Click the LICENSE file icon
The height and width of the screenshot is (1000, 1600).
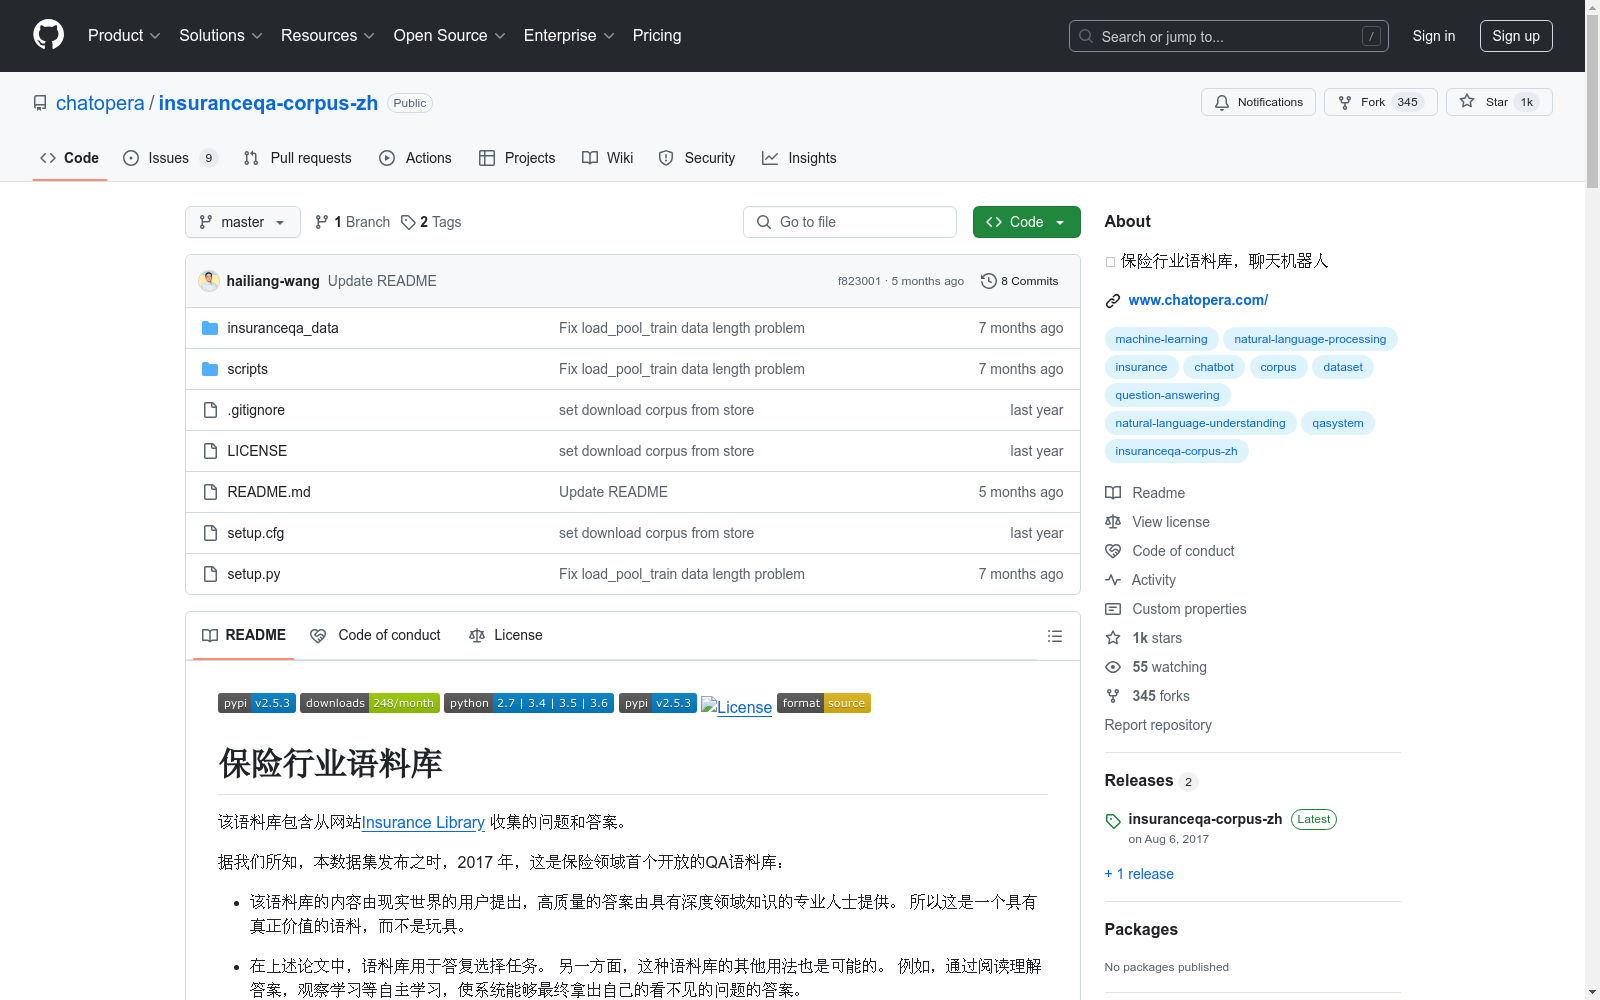(210, 451)
